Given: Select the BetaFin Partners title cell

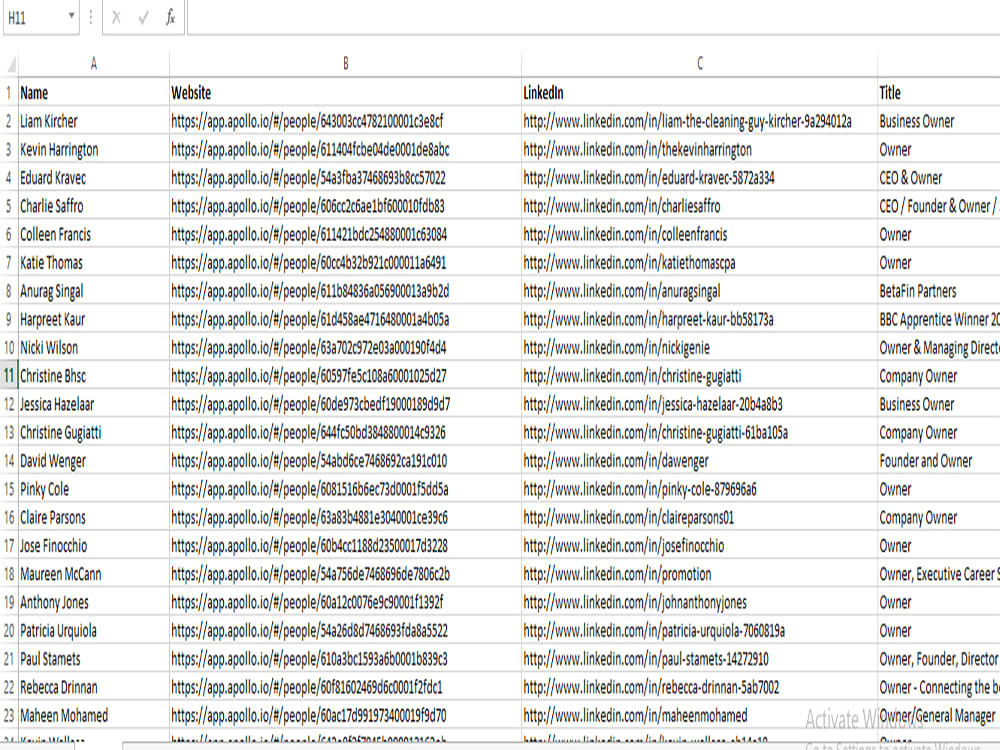Looking at the screenshot, I should [x=939, y=291].
